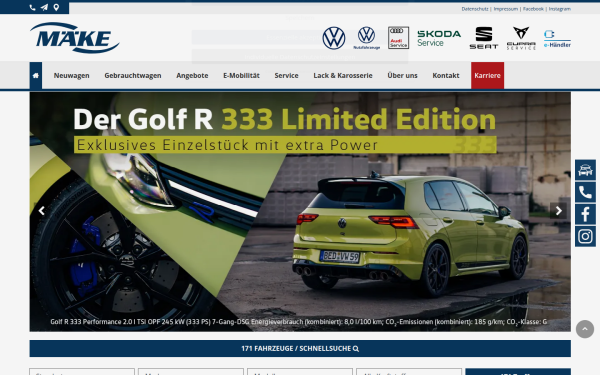Click the Cupra Service logo
This screenshot has width=600, height=375.
521,38
